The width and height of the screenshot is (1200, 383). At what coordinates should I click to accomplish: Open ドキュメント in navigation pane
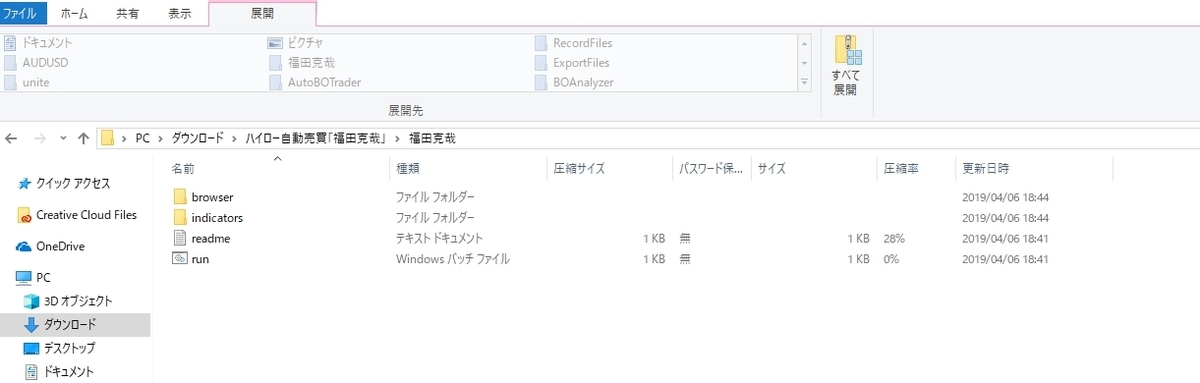point(58,372)
